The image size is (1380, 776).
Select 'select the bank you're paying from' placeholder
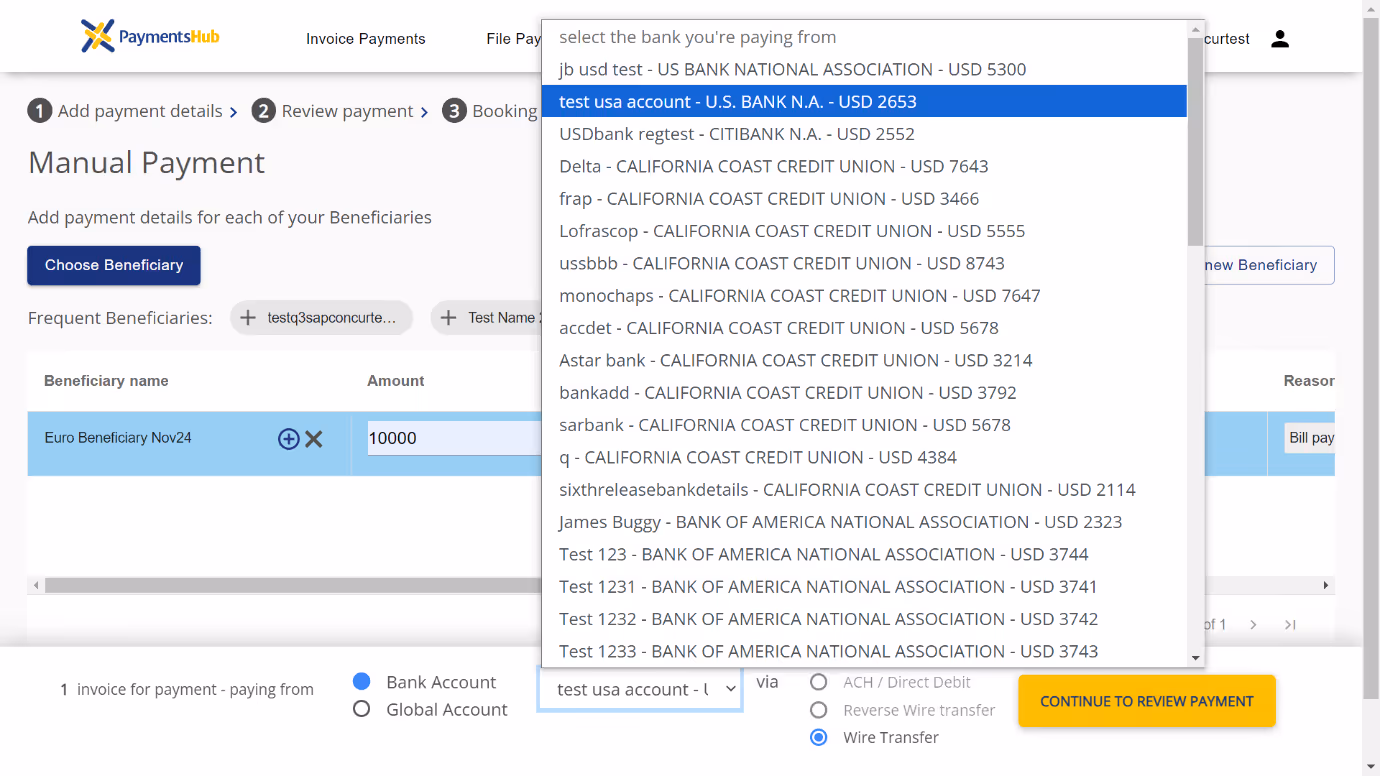[864, 37]
